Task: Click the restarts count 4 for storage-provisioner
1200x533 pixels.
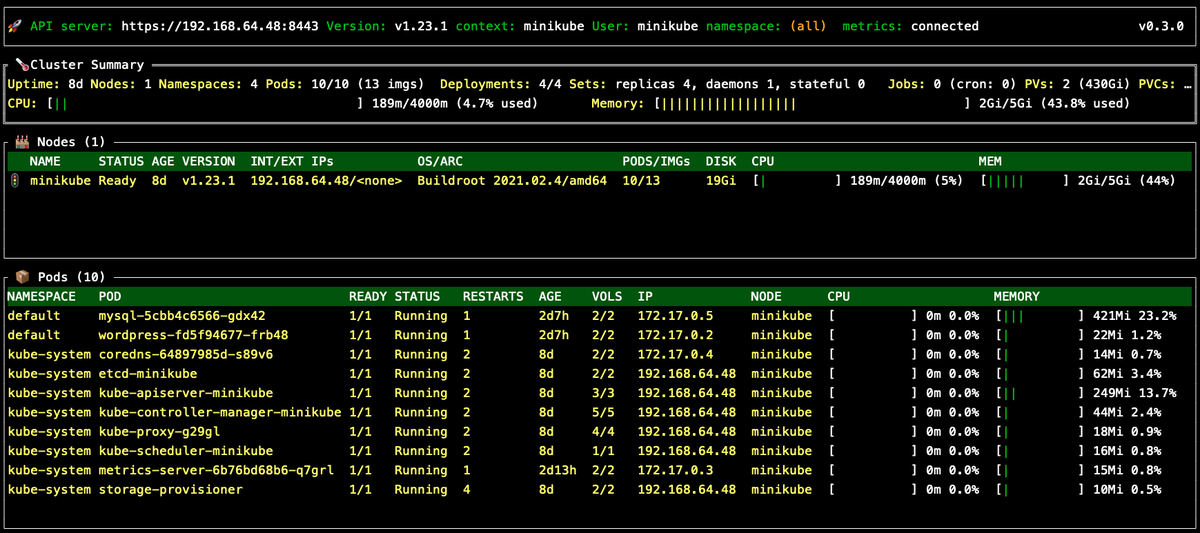Action: click(x=466, y=489)
